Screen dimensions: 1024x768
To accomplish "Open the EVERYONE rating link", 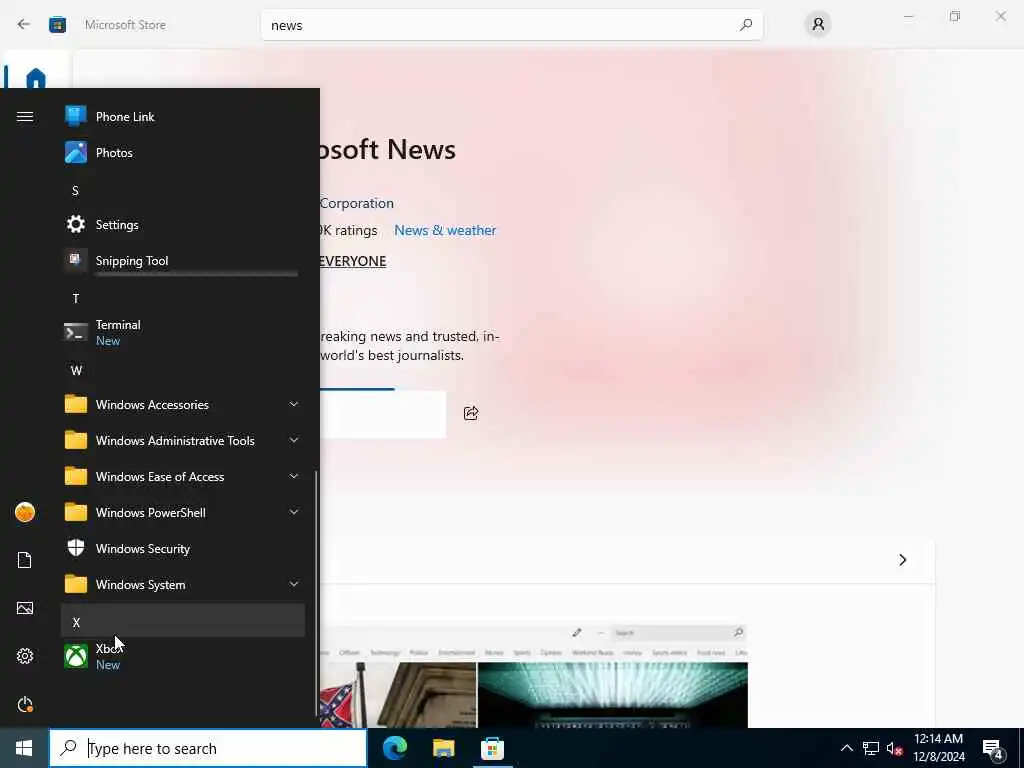I will (x=353, y=261).
